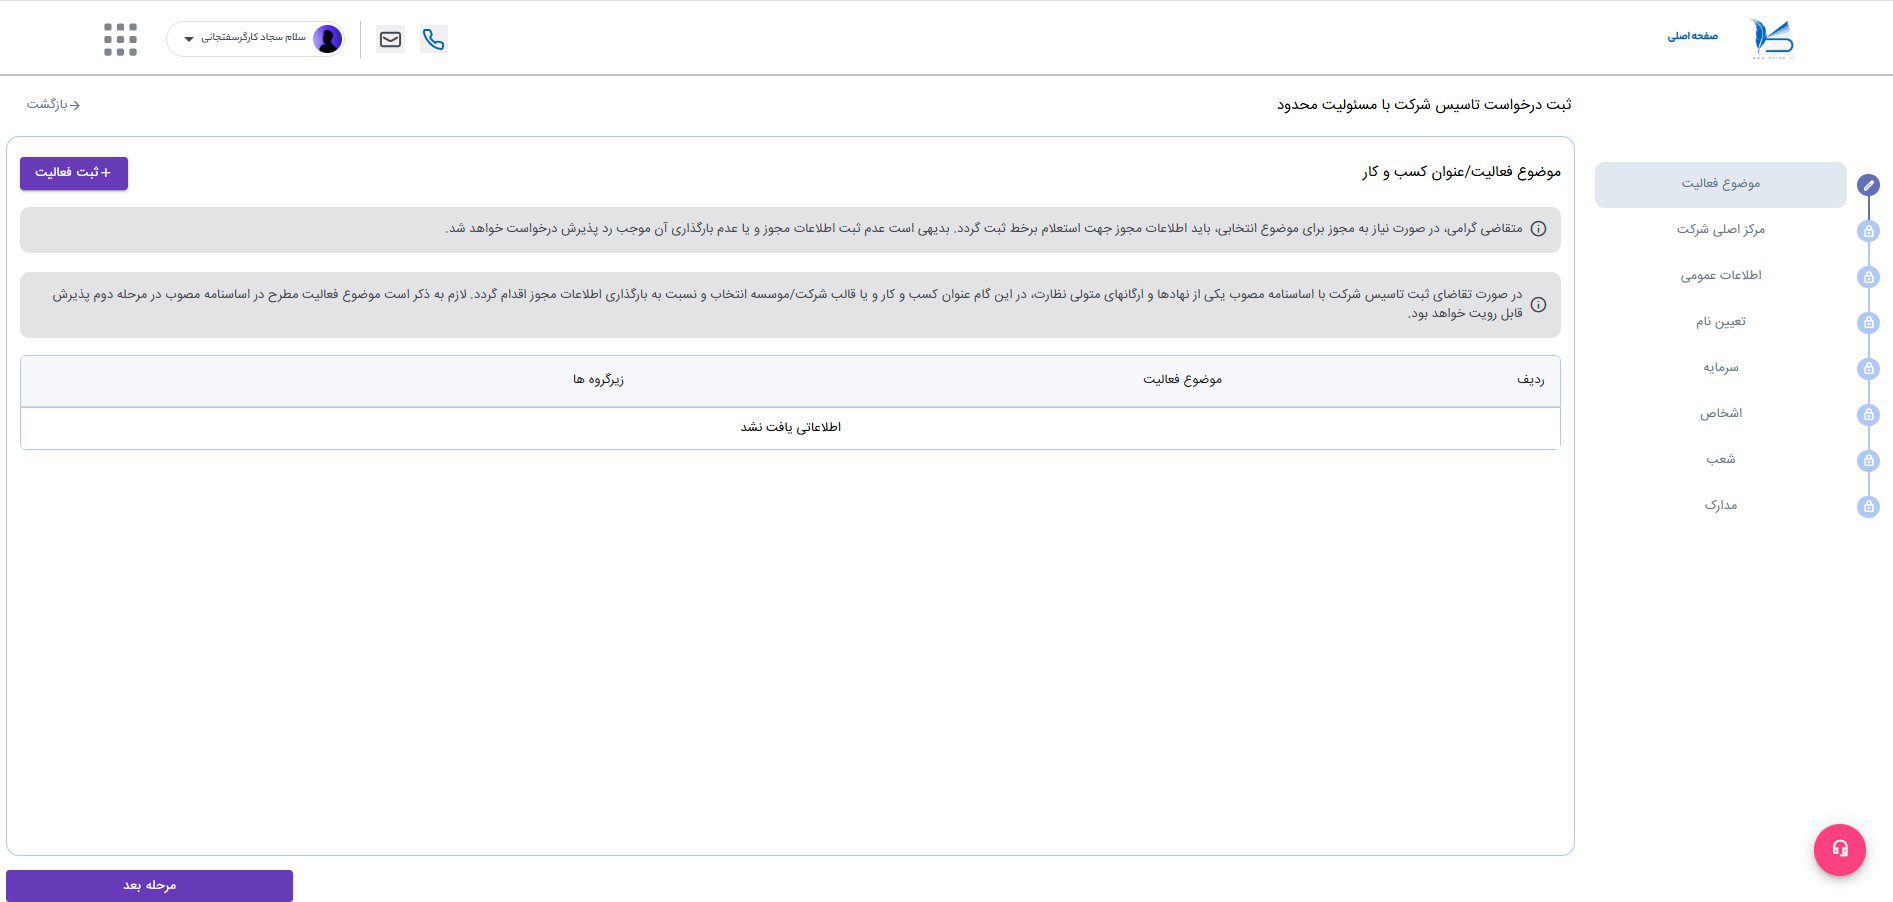Image resolution: width=1893 pixels, height=902 pixels.
Task: Click the page title ثبت درخواست تاسیس شرکت
Action: tap(1424, 105)
